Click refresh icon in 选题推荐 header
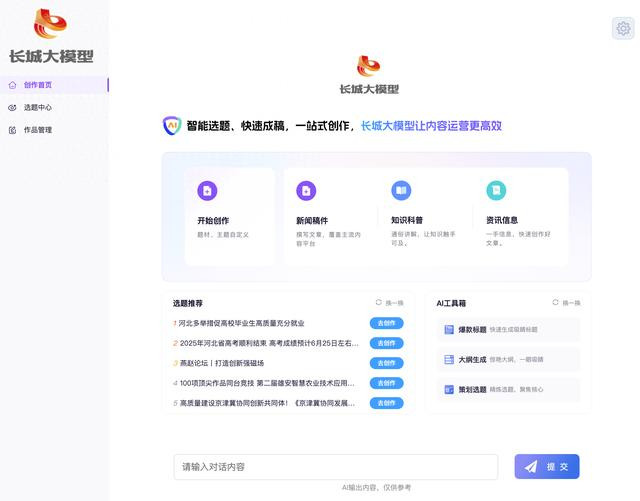The image size is (640, 501). [x=378, y=302]
